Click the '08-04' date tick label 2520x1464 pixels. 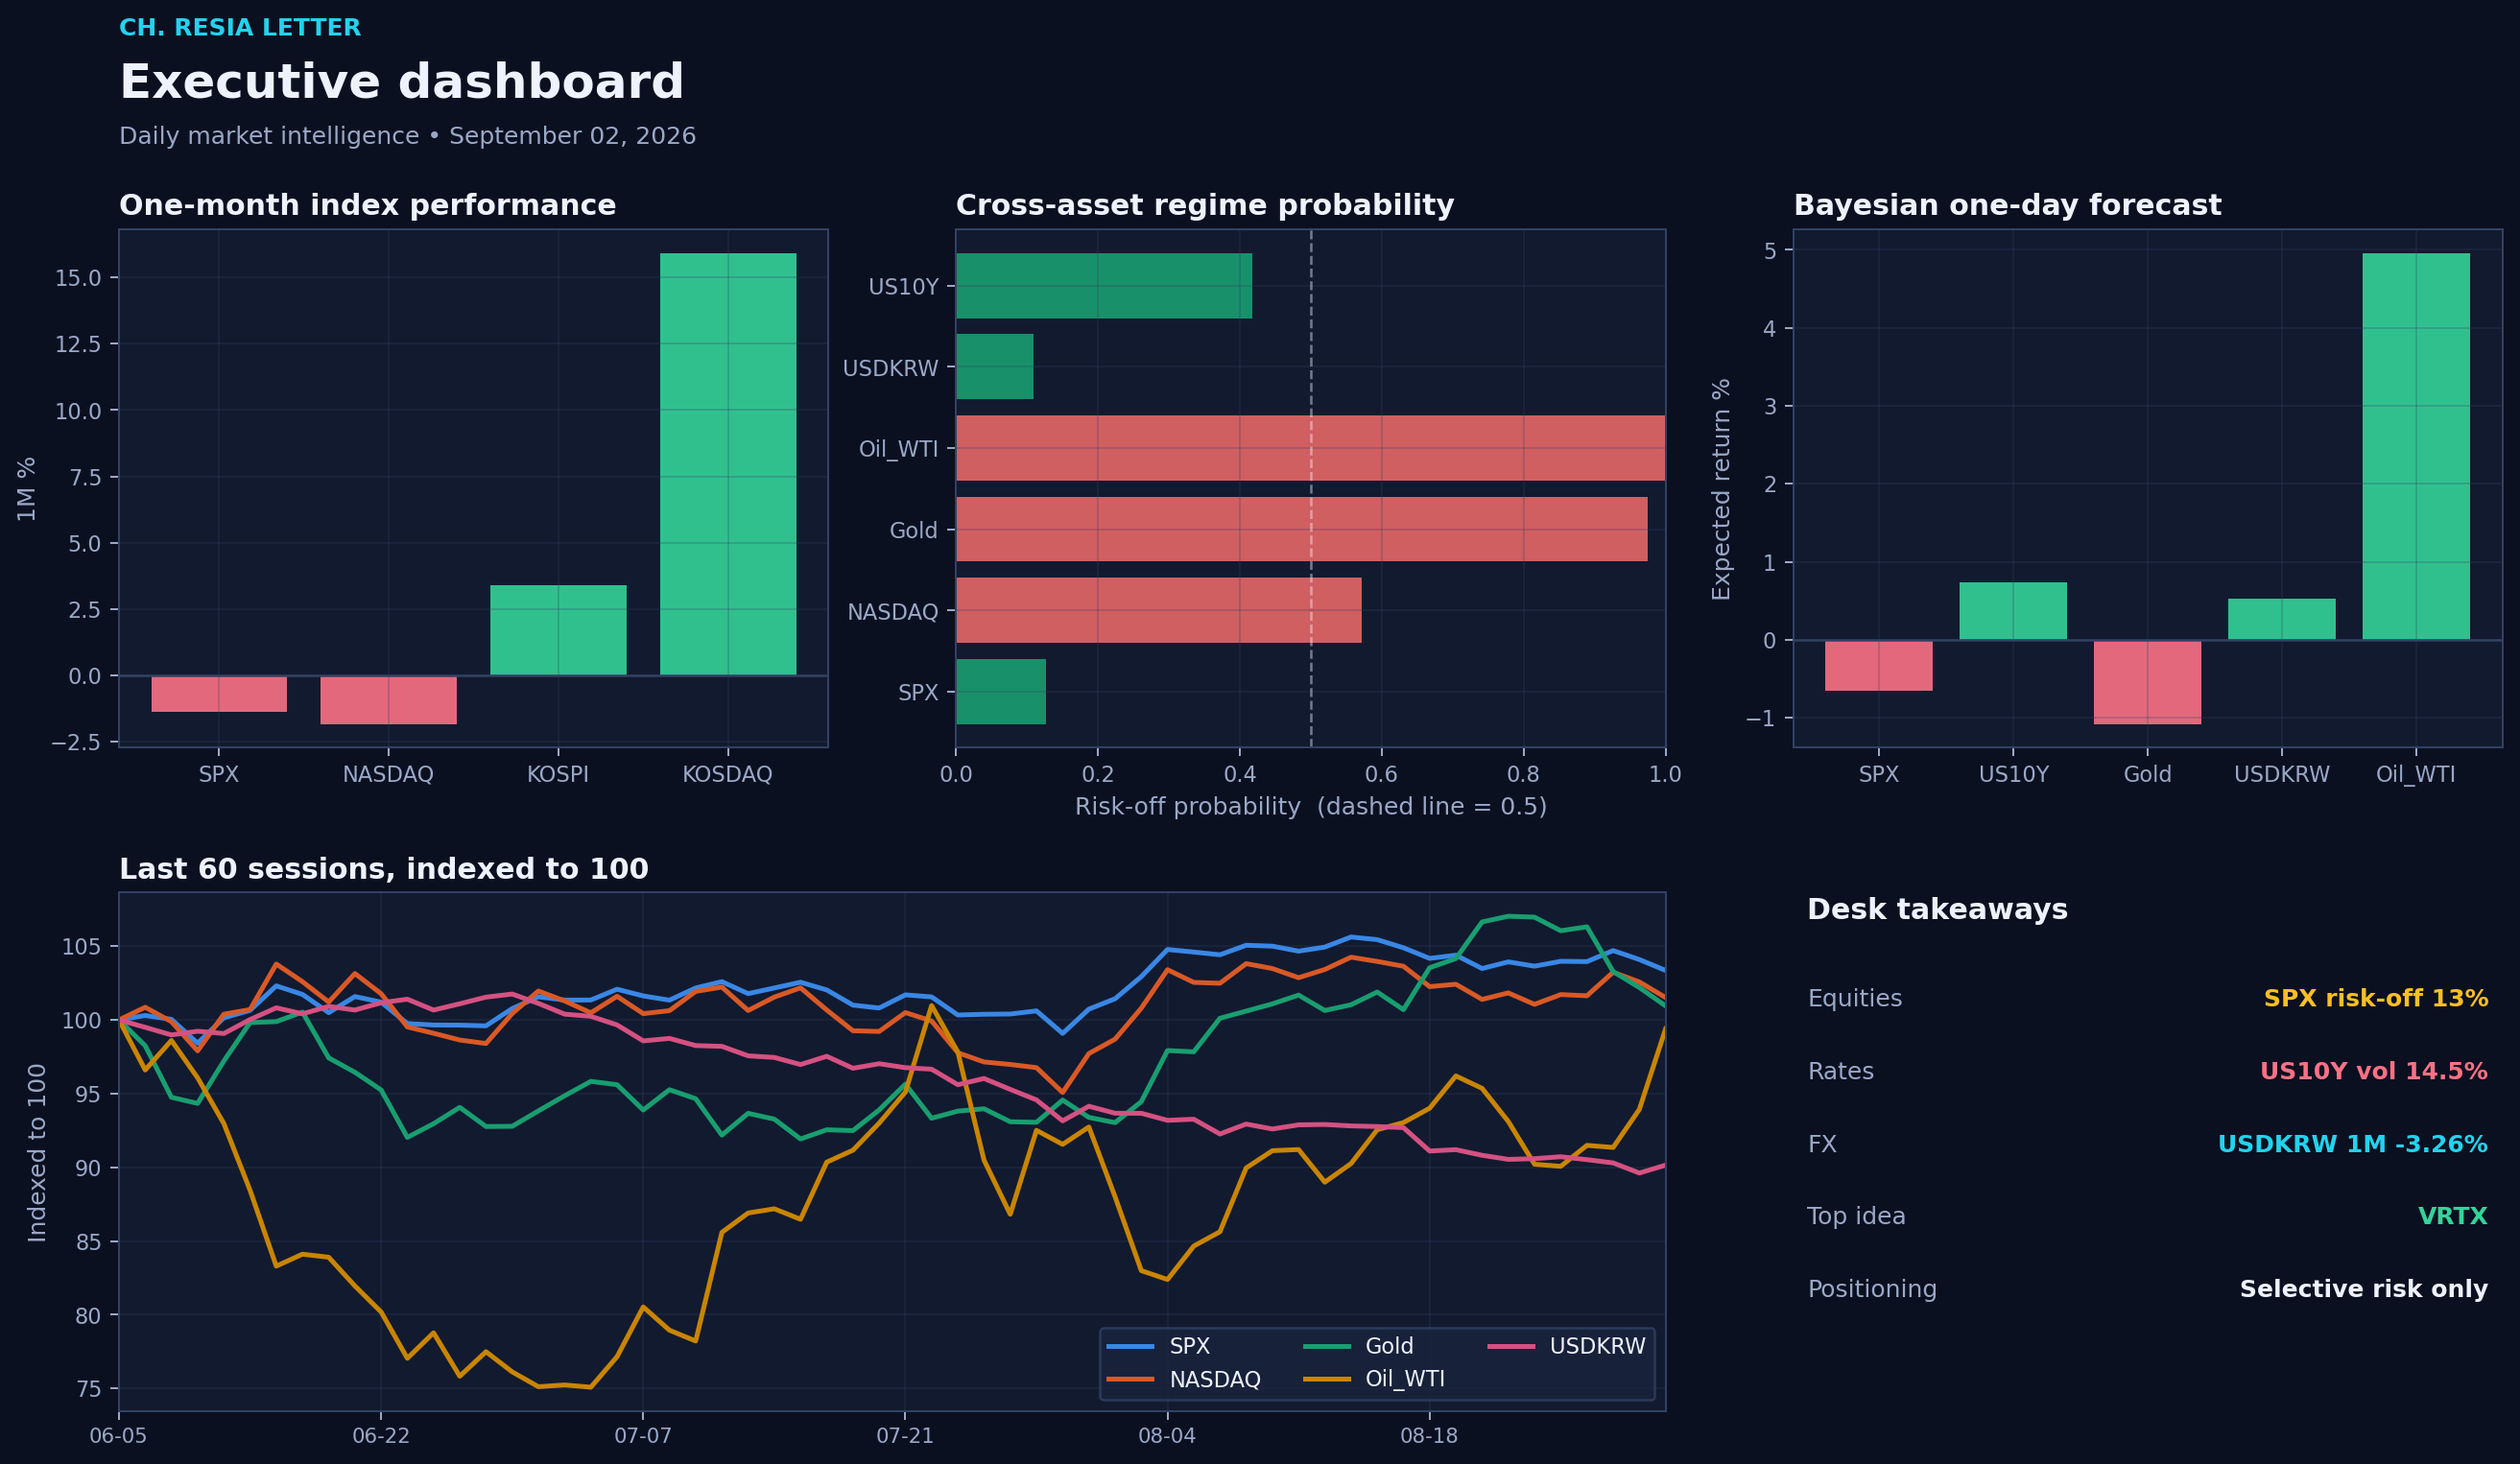(x=1167, y=1436)
